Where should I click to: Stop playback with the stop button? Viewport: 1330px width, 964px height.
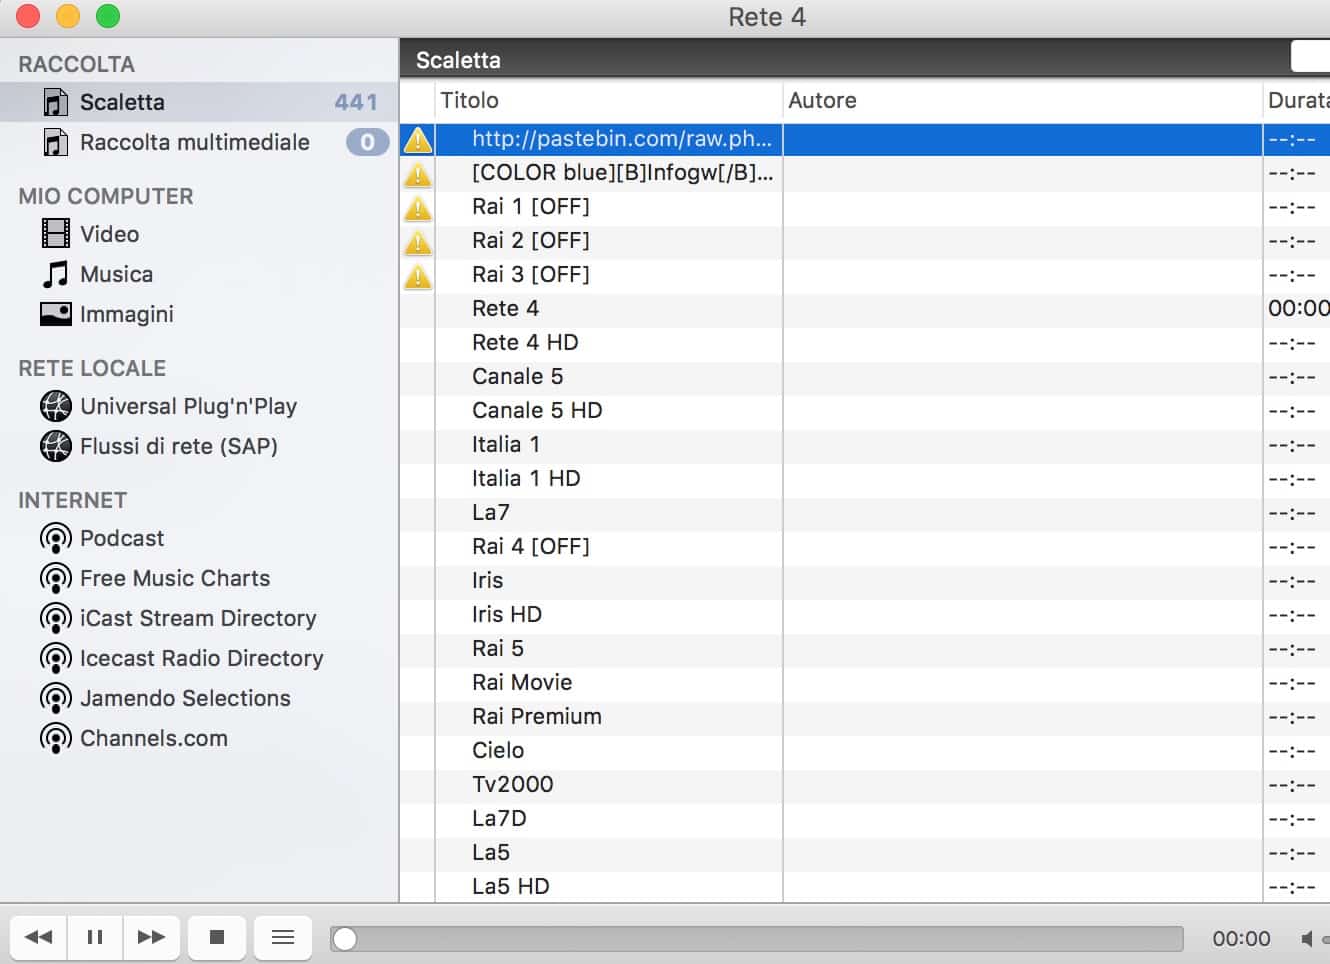(217, 937)
